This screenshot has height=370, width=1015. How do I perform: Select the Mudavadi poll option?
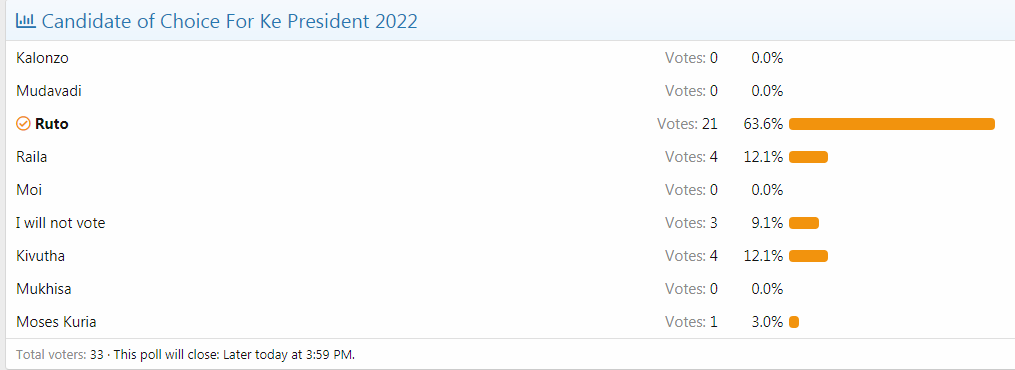49,91
